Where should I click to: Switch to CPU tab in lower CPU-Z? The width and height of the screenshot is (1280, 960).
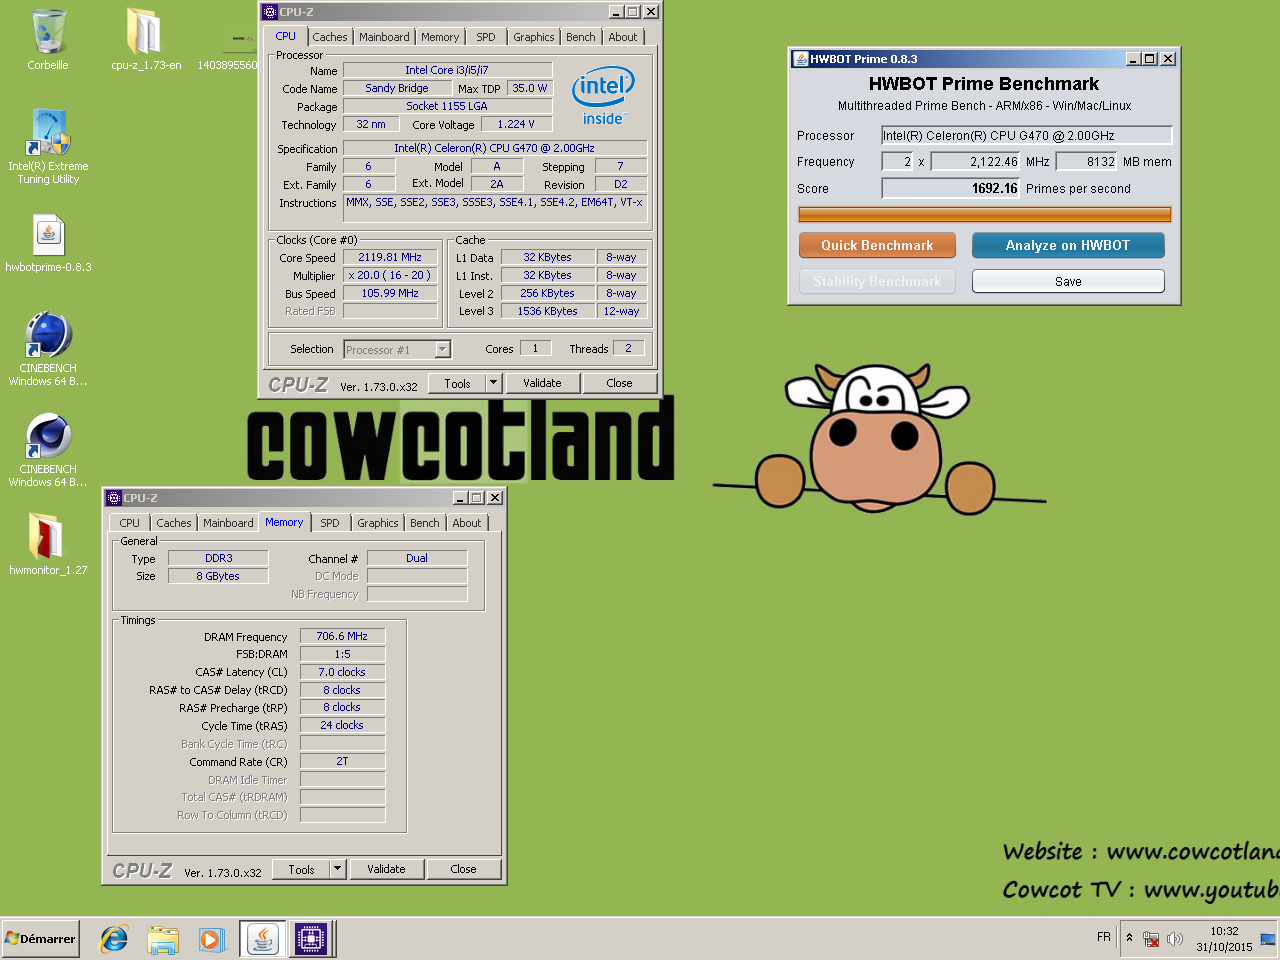pyautogui.click(x=130, y=523)
